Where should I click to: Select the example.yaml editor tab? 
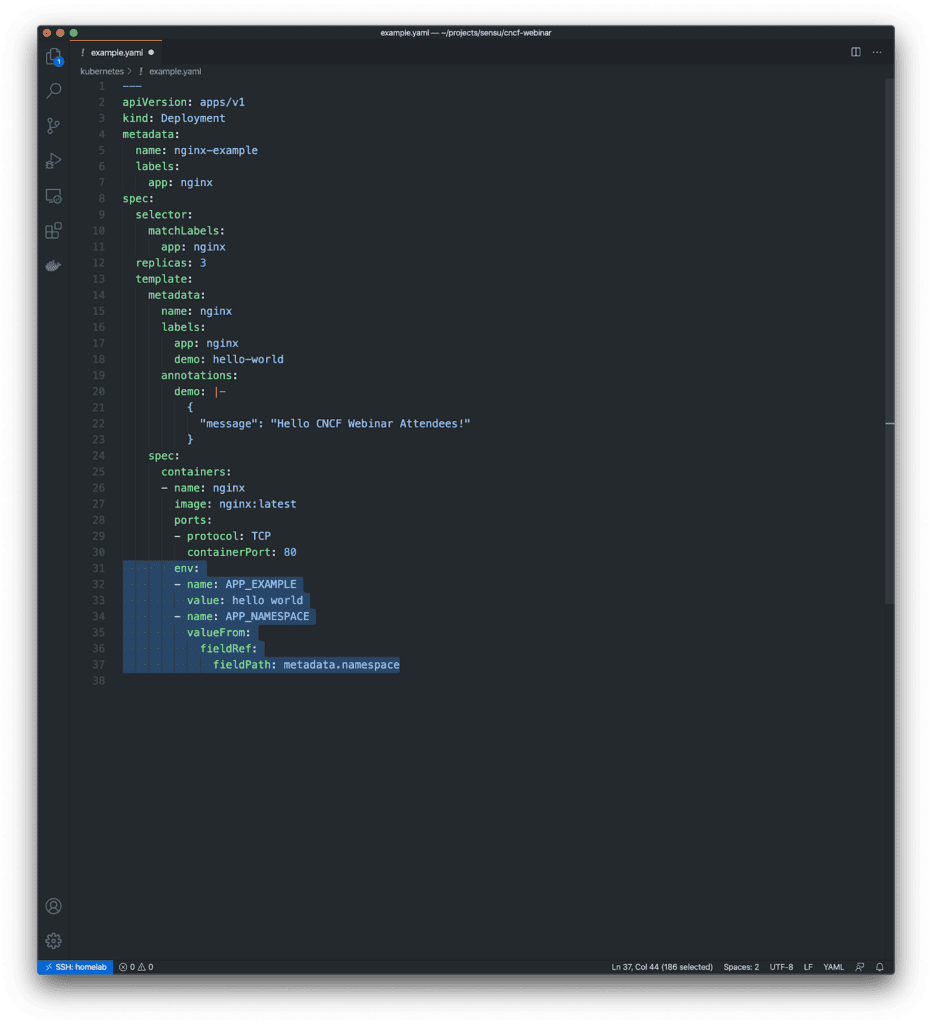(118, 51)
